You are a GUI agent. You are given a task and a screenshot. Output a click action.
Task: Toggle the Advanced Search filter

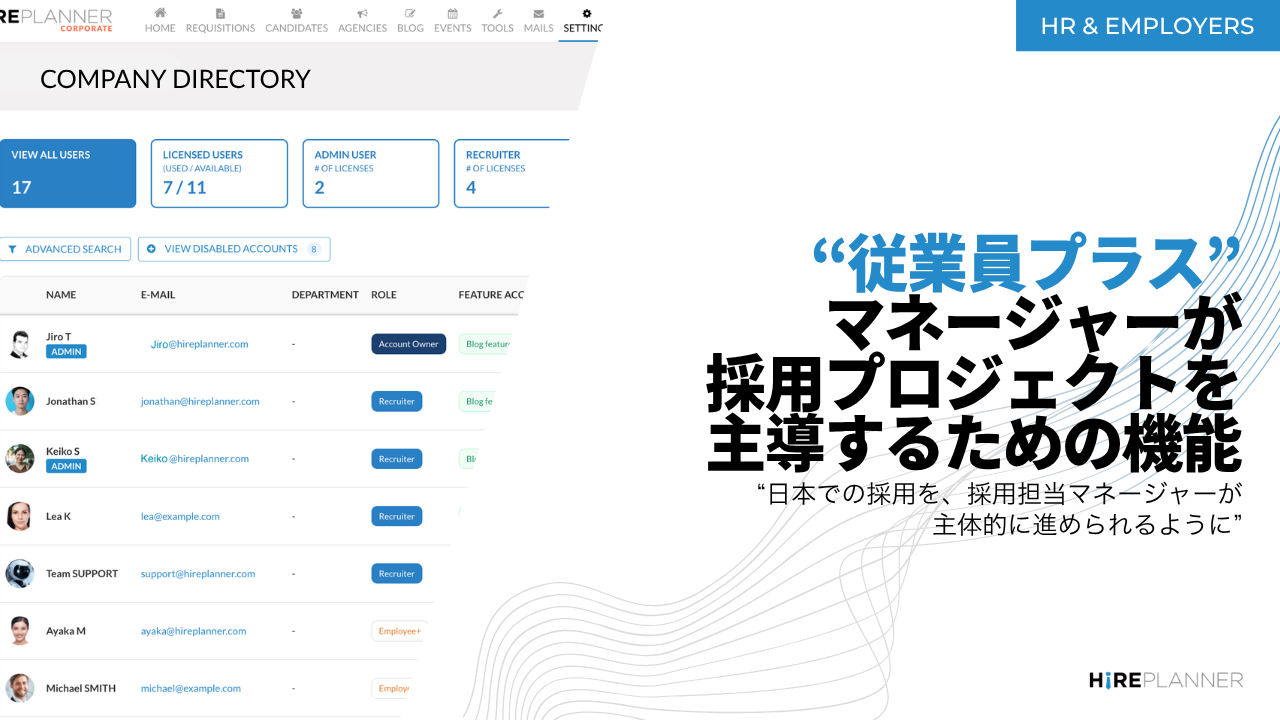click(65, 248)
